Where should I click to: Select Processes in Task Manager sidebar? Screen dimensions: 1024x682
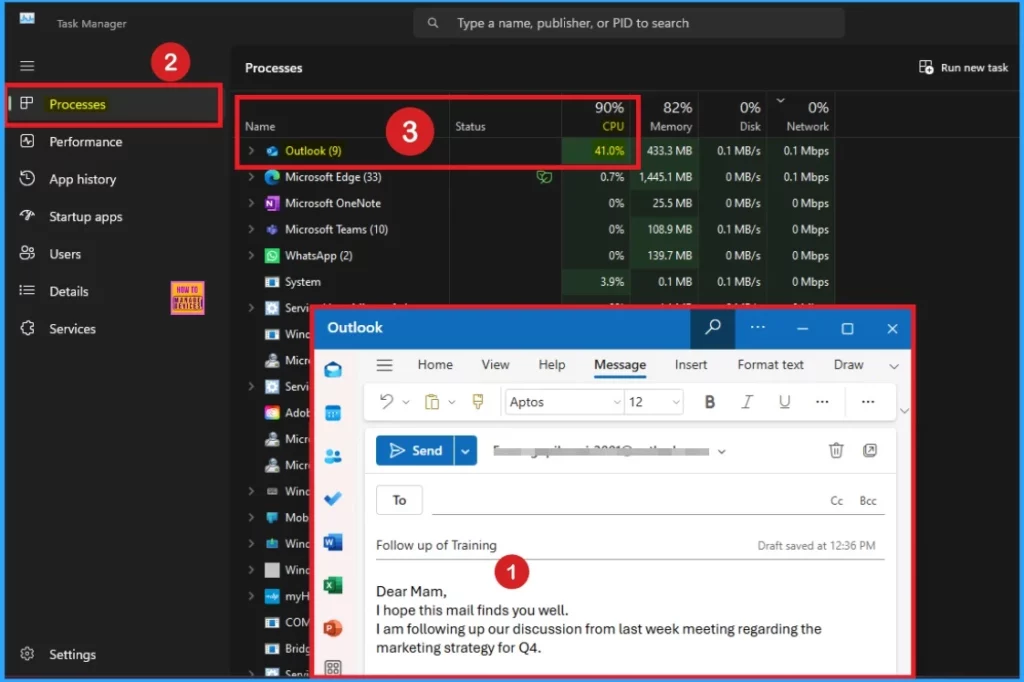click(114, 105)
